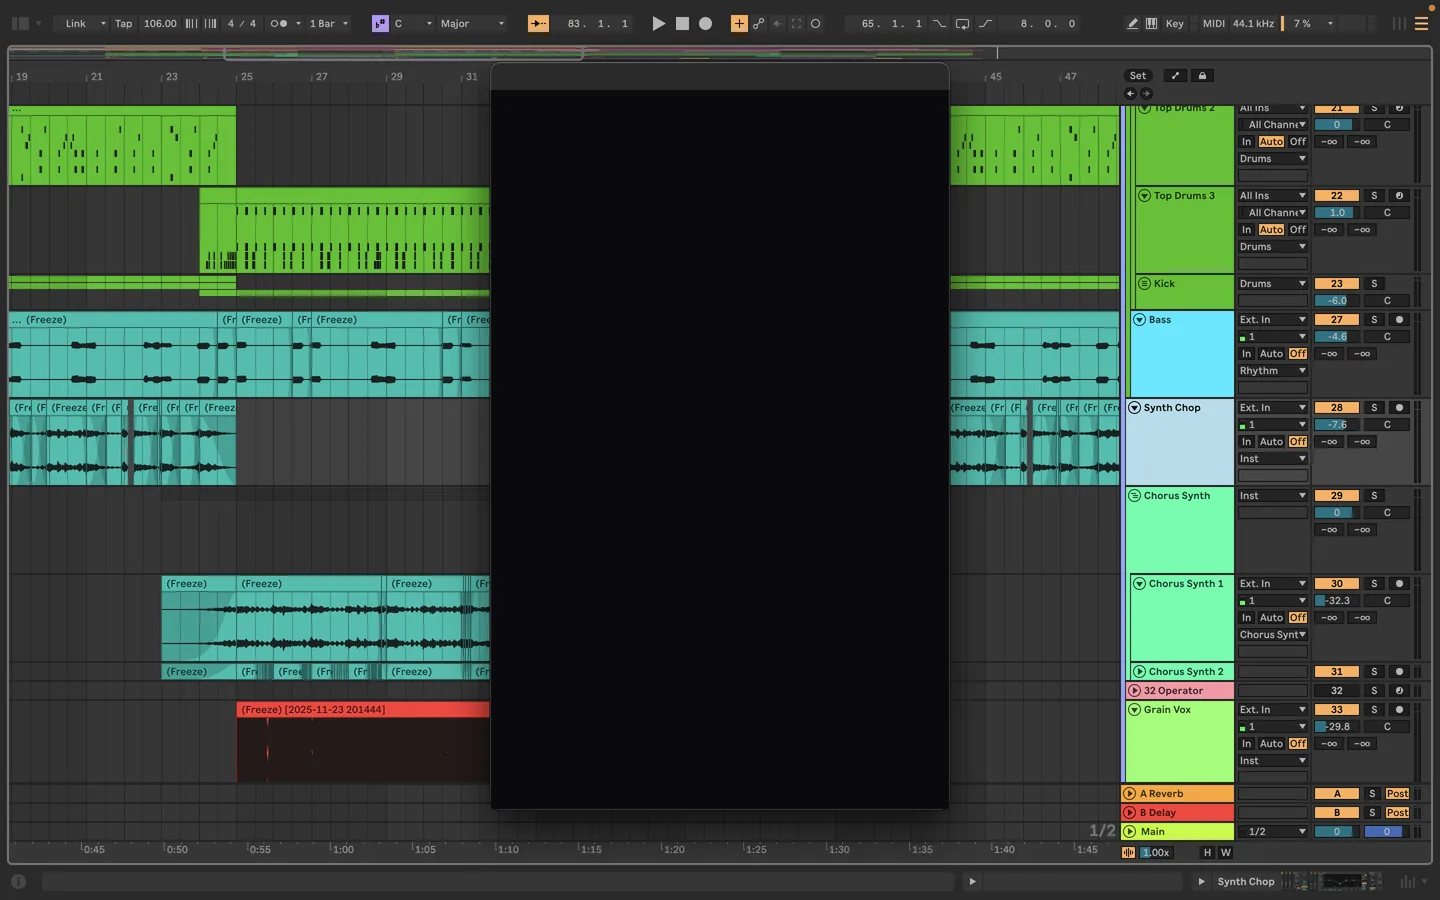Toggle MIDI Arrangement Overdub plus button
Image resolution: width=1440 pixels, height=900 pixels.
pyautogui.click(x=739, y=23)
